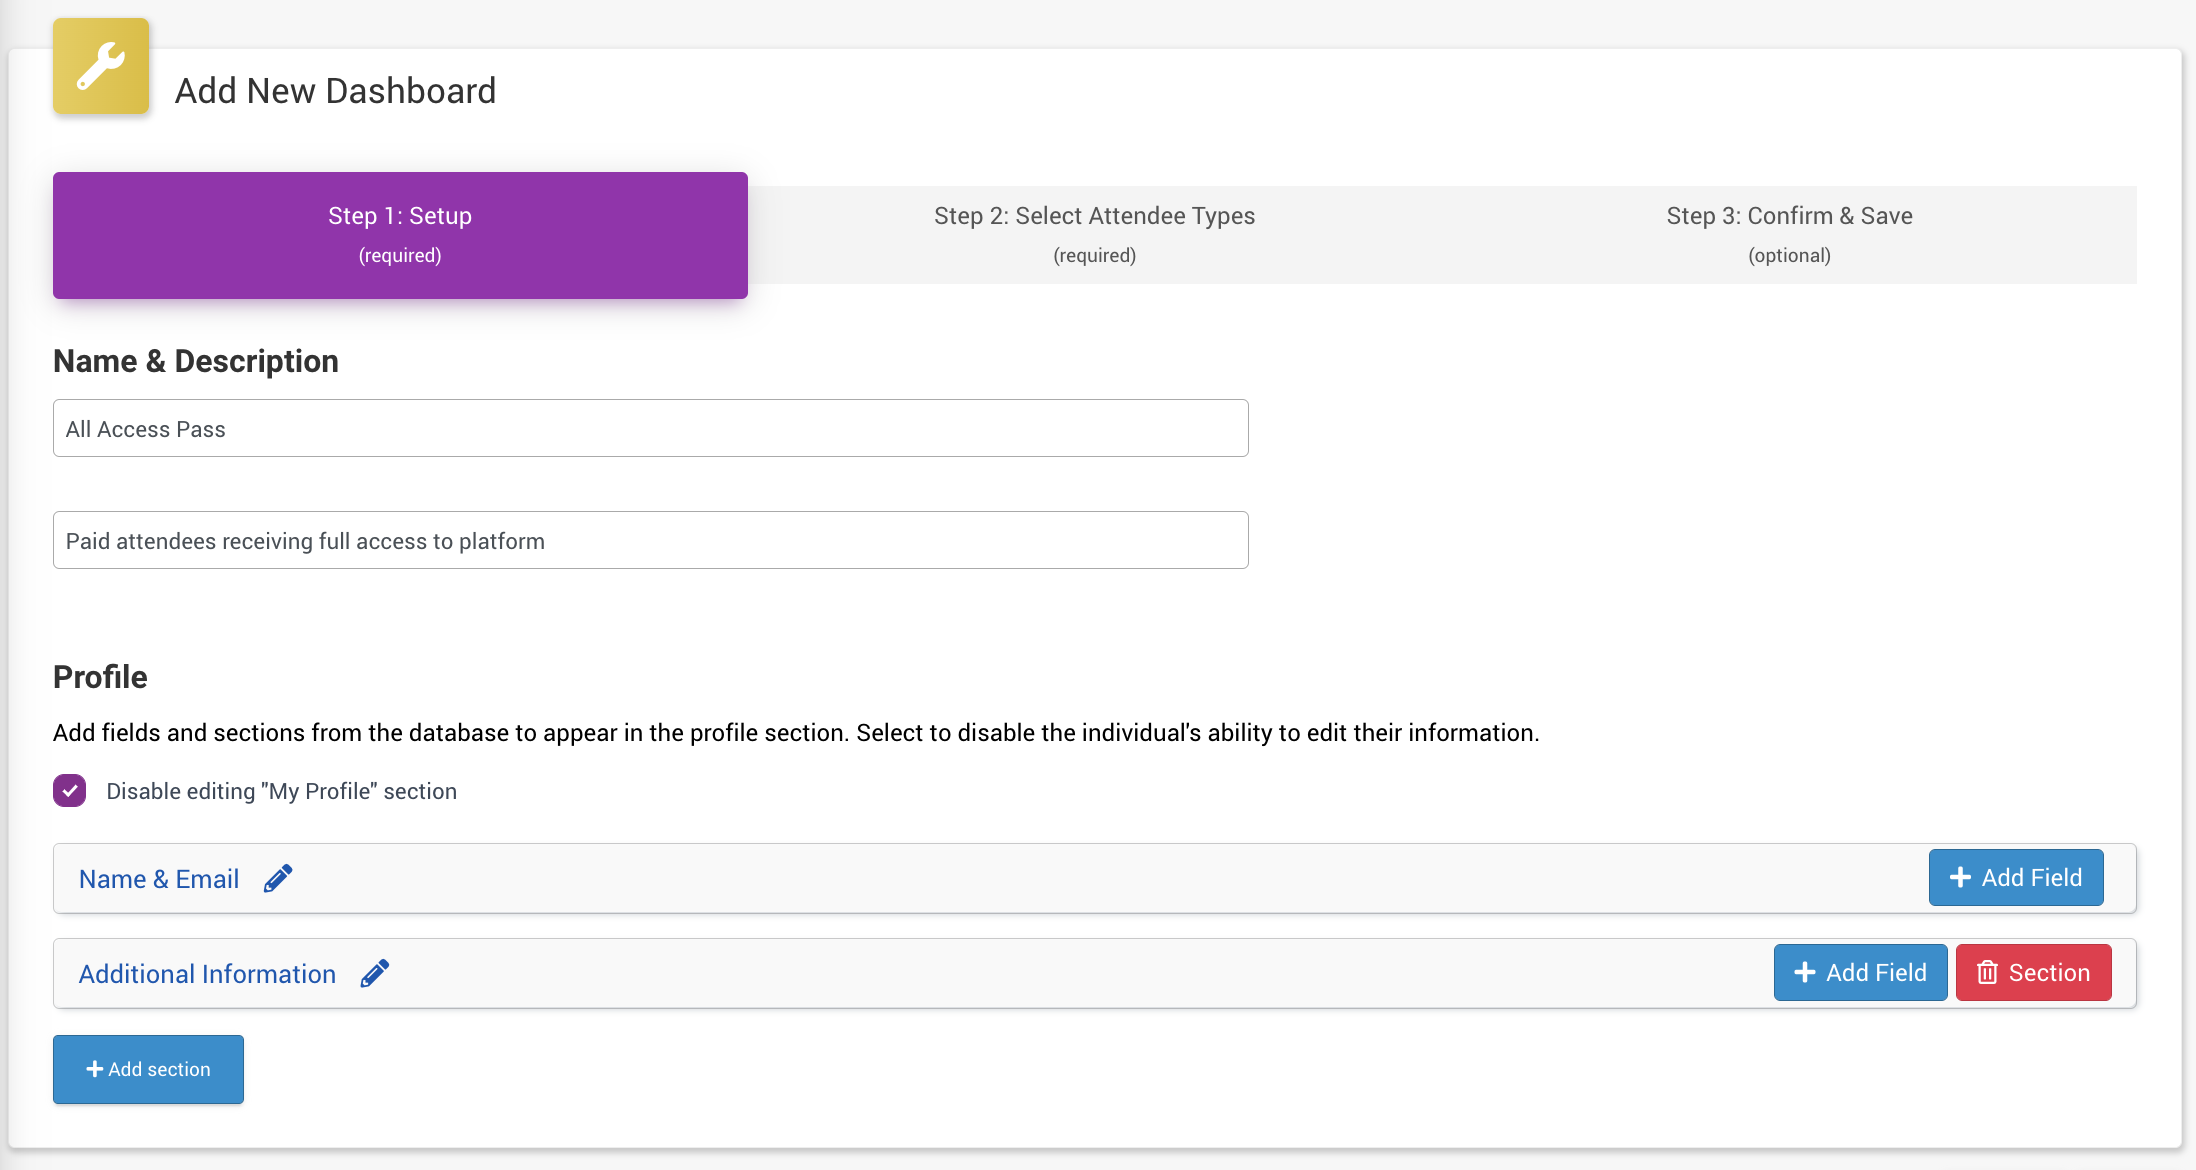Click 'Disable editing "My Profile" section' label
Screen dimensions: 2196x1170
(x=281, y=791)
